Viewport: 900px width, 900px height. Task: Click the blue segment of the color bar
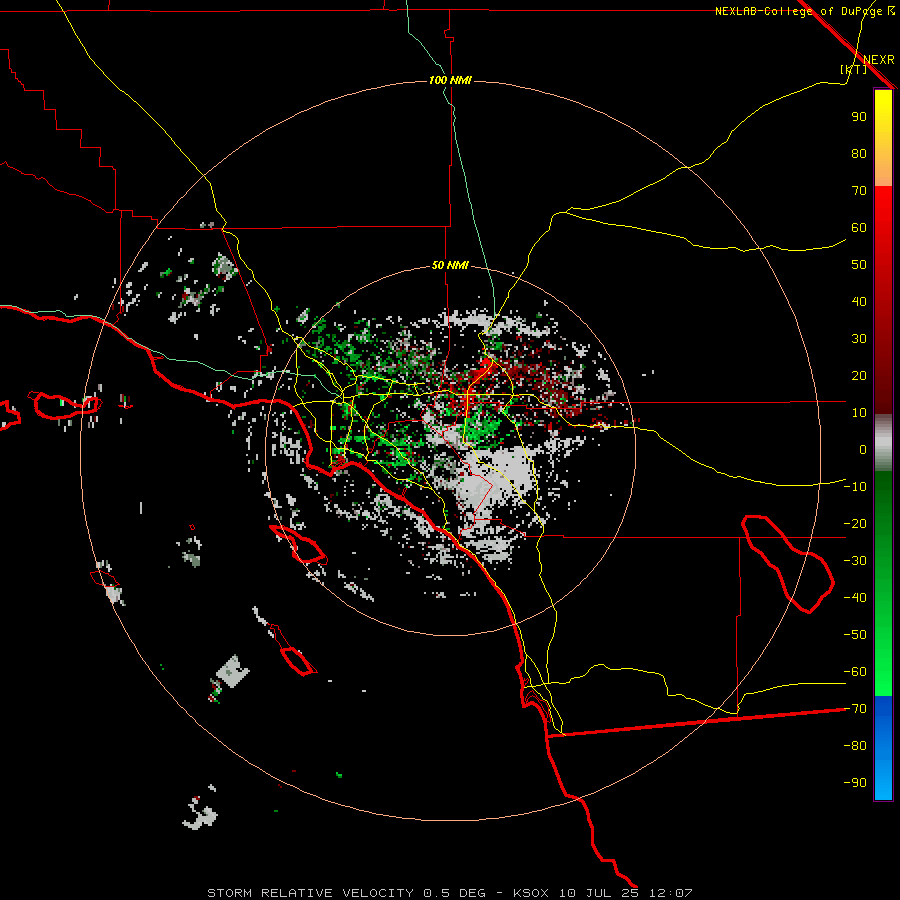pos(883,748)
